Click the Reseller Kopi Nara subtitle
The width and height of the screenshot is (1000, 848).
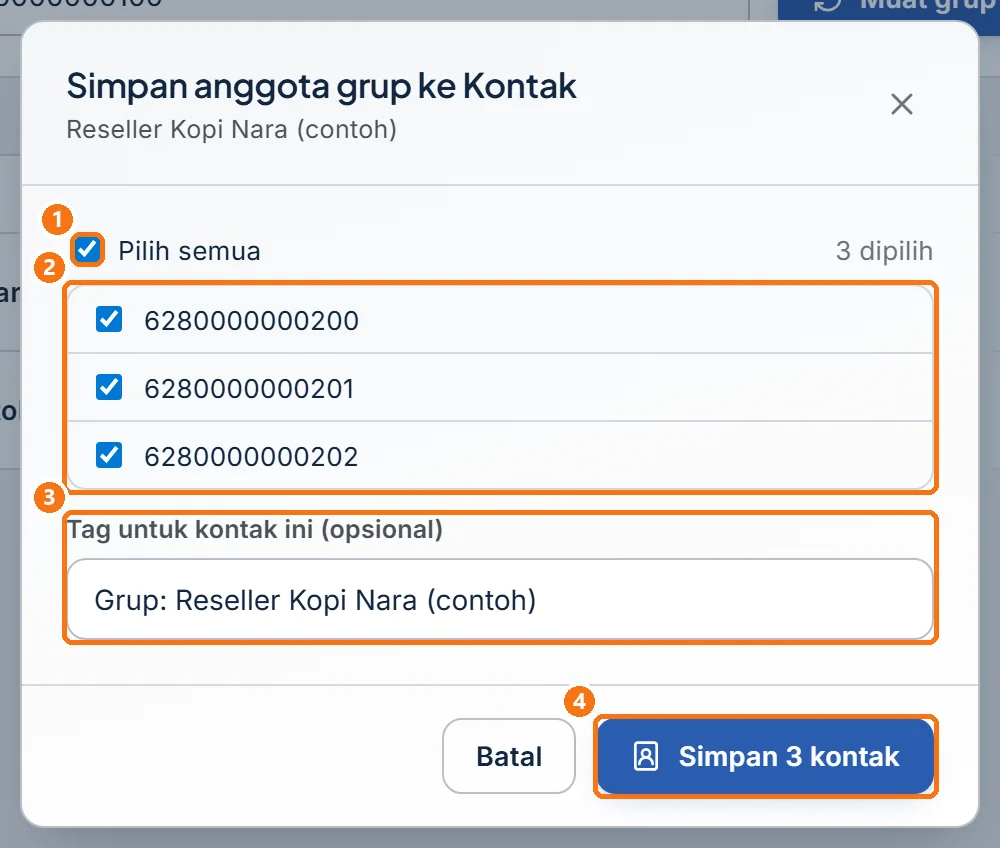pos(232,130)
